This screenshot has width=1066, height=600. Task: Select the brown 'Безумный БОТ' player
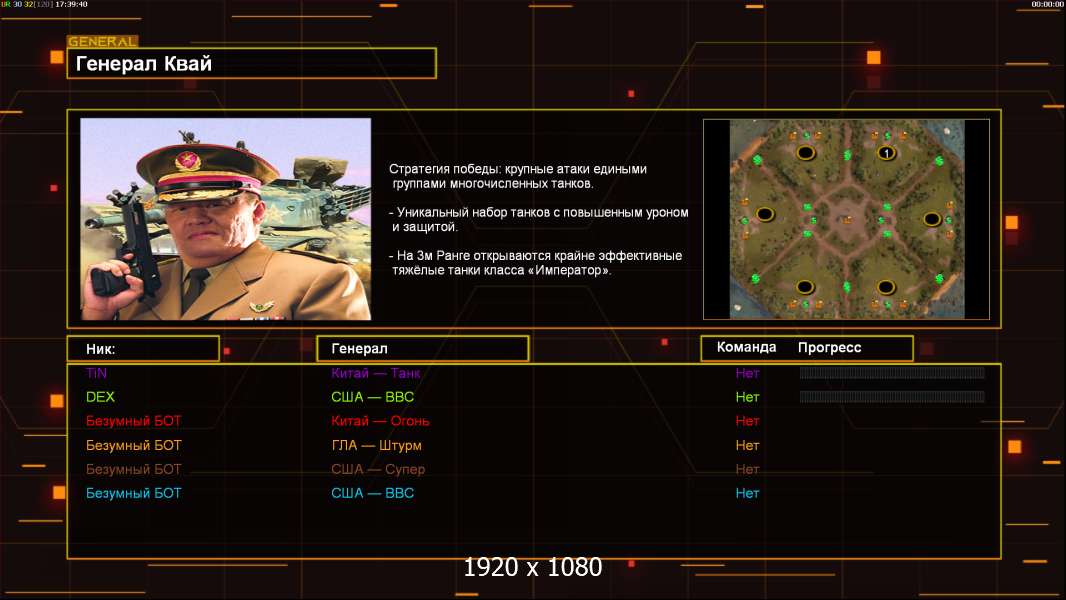tap(134, 470)
